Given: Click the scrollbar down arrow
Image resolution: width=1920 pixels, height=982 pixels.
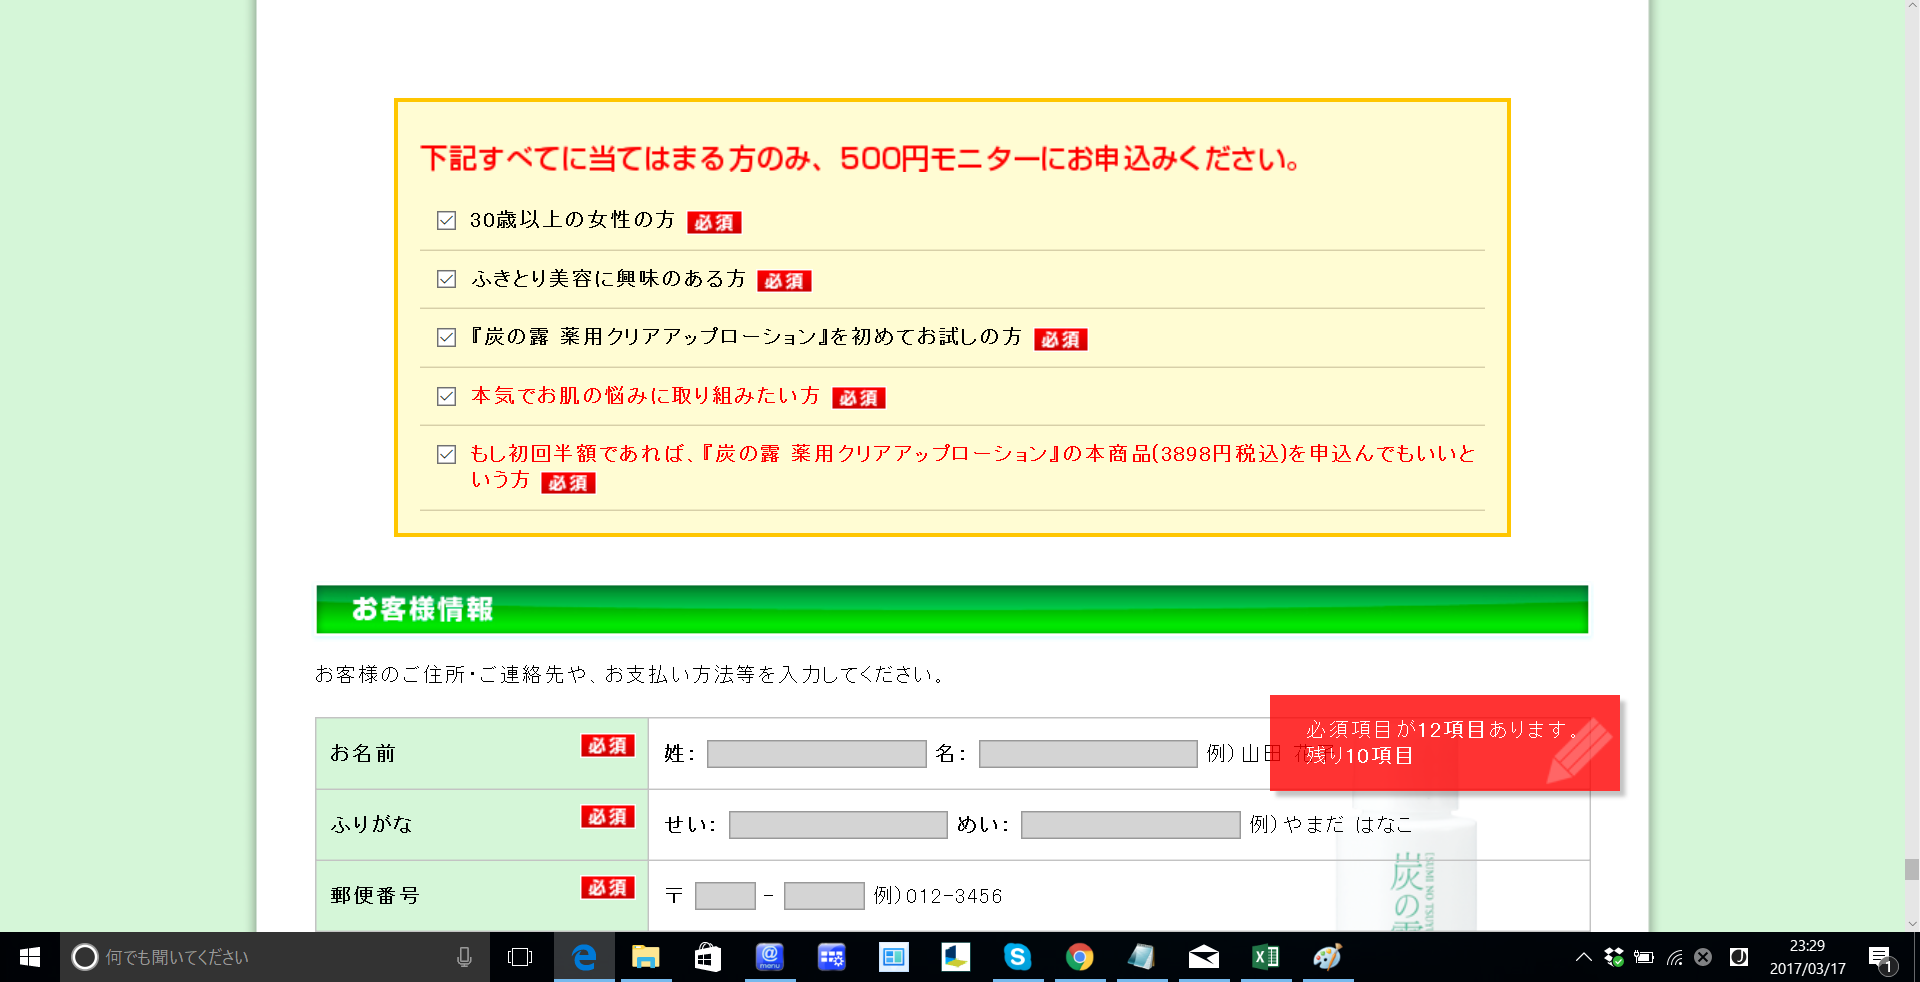Looking at the screenshot, I should pos(1911,924).
